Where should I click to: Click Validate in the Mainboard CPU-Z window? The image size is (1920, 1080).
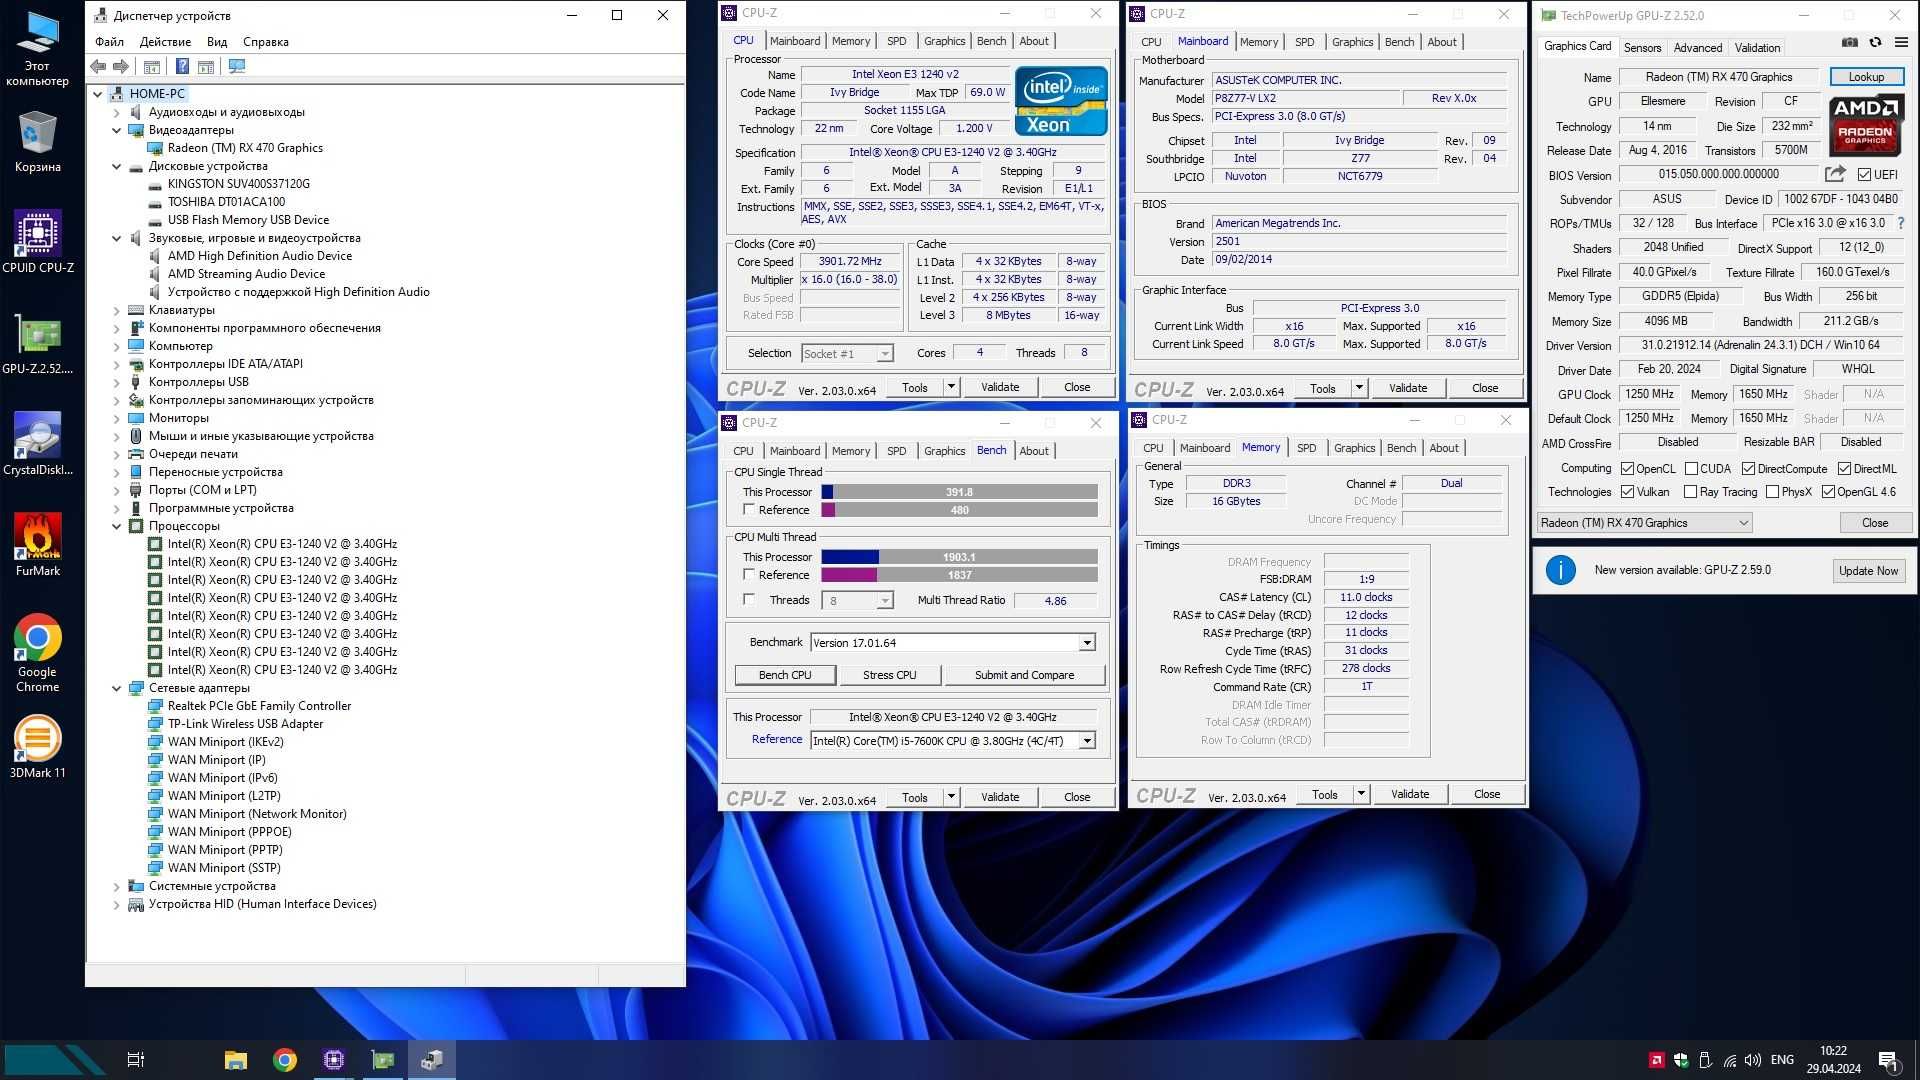click(x=1407, y=388)
